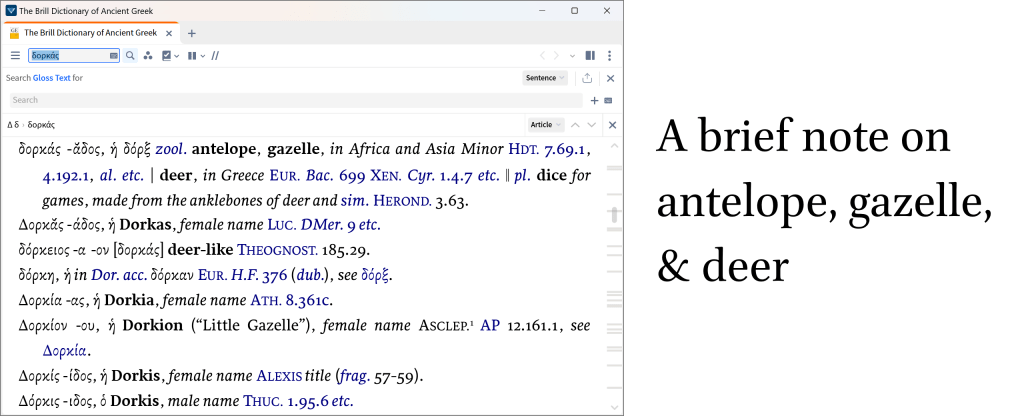This screenshot has width=1024, height=416.
Task: Click the three-dots visual filter icon
Action: tap(147, 55)
